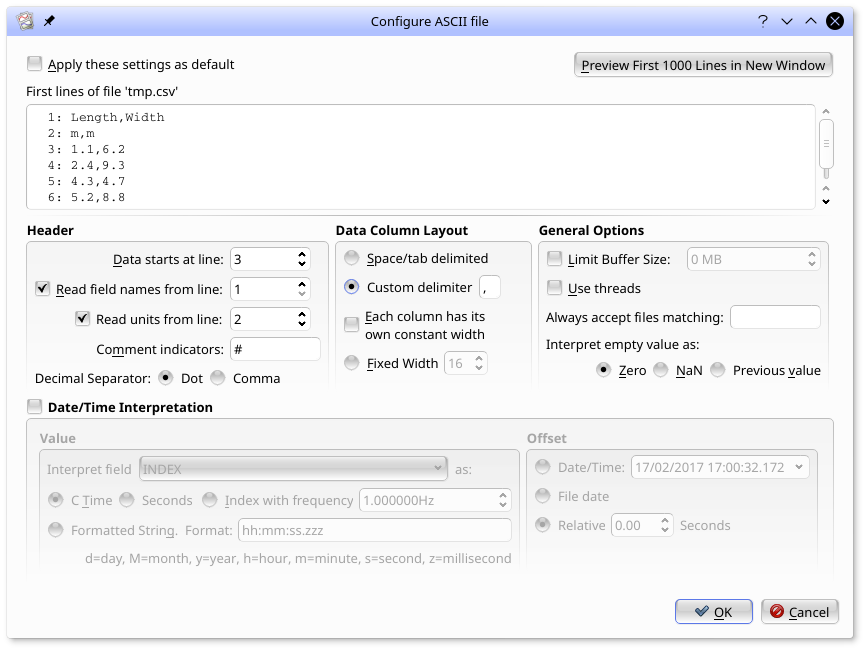Click preview line '6: 5.2,8.8'
Image resolution: width=866 pixels, height=651 pixels.
coord(87,197)
